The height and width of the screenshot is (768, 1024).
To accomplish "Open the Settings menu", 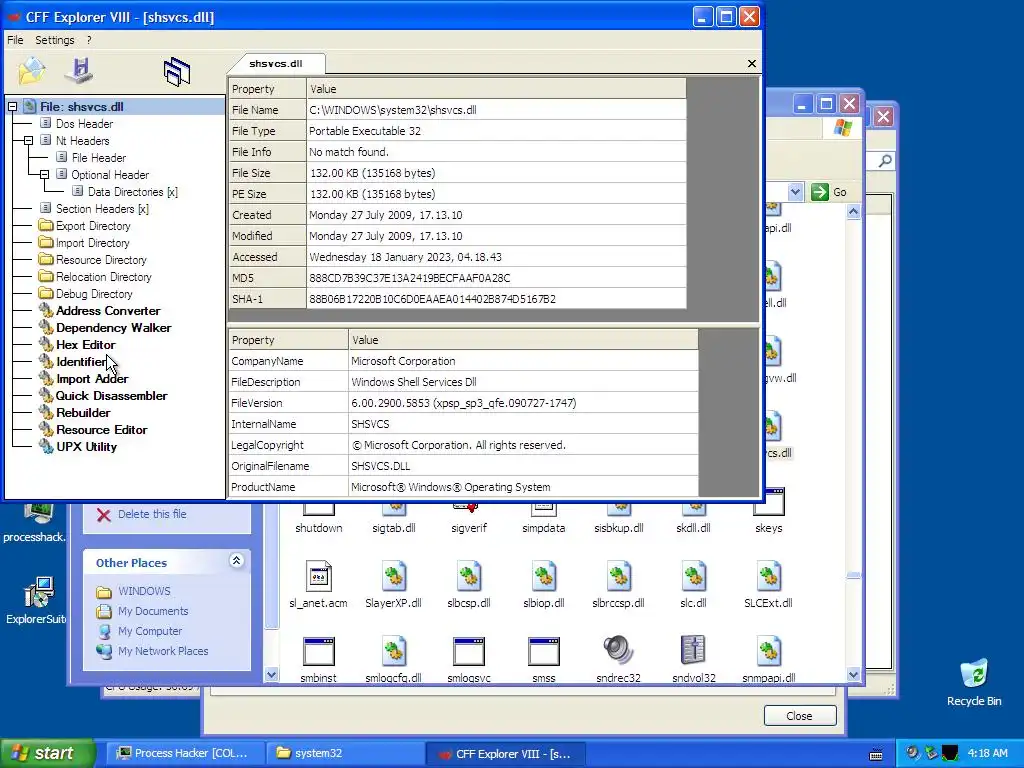I will 55,40.
